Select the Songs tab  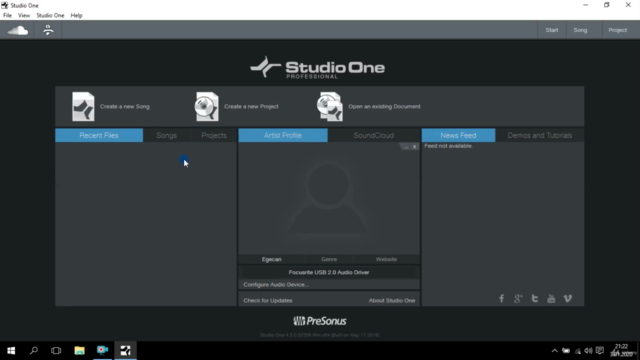tap(167, 136)
